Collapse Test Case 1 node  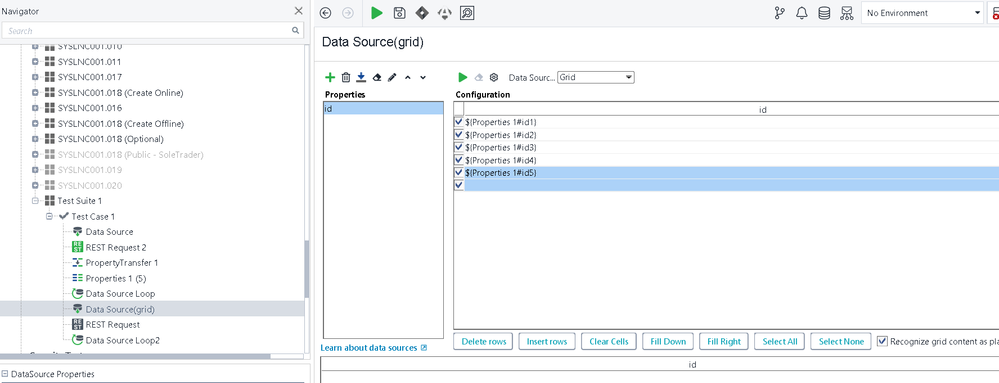coord(49,217)
